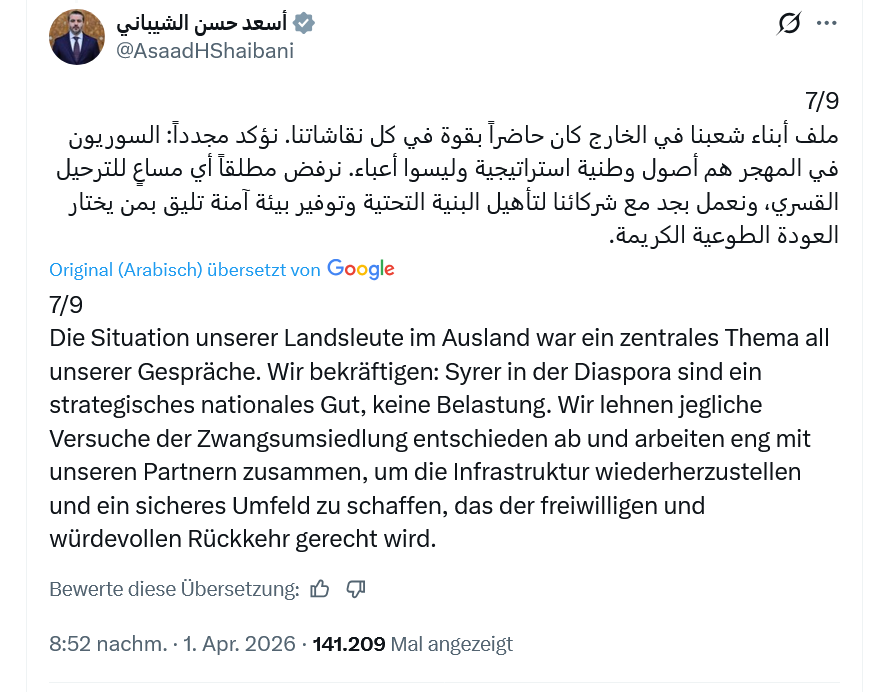876x692 pixels.
Task: Click the "Bewerte diese Übersetzung:" label
Action: point(174,589)
